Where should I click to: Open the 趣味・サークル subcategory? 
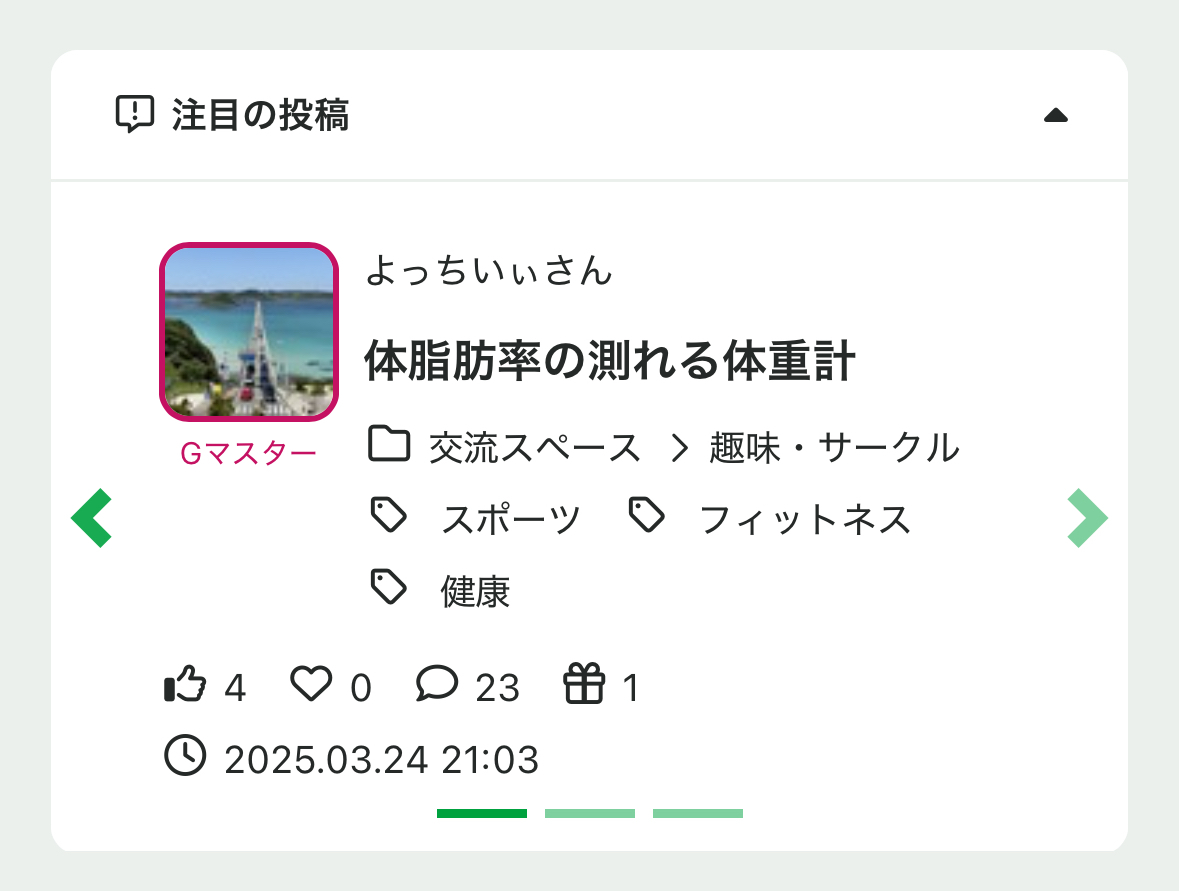(834, 447)
